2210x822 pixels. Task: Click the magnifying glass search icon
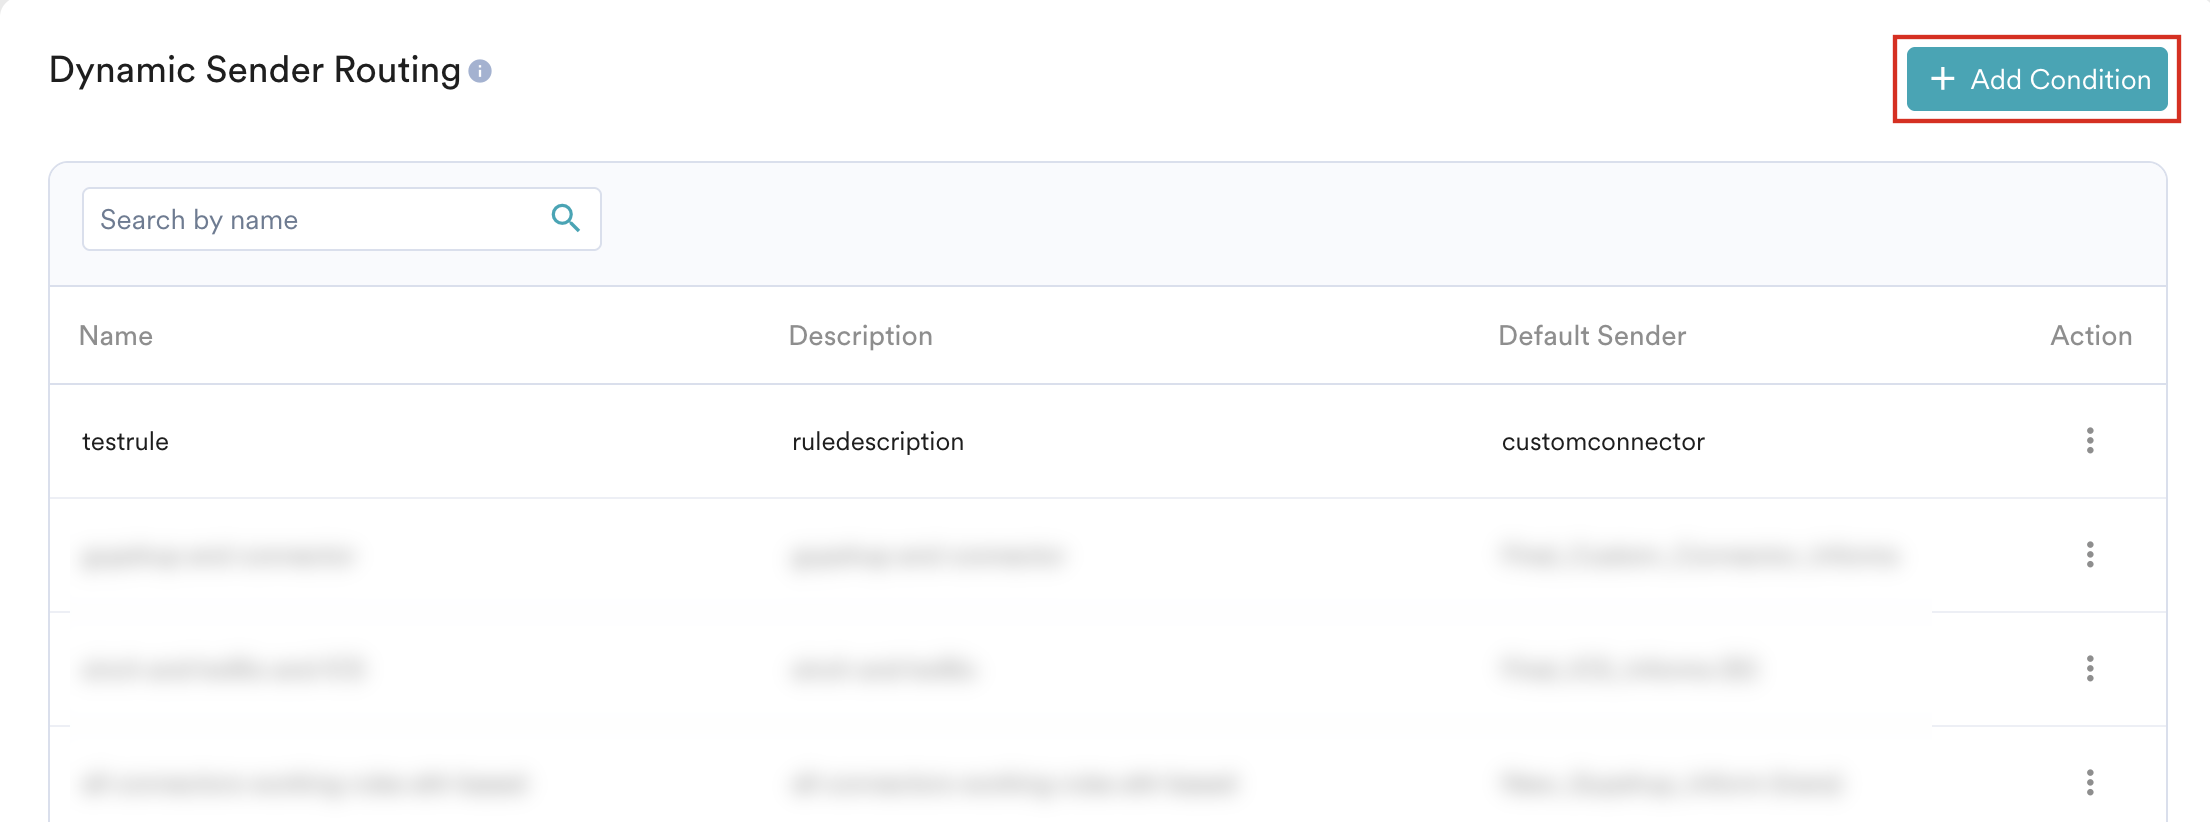(566, 218)
